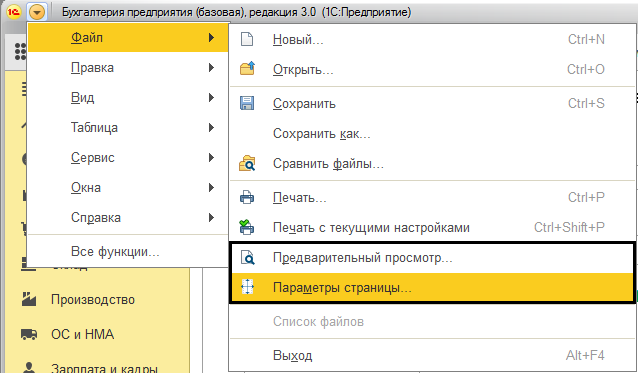Click the 1C application logo icon

(x=13, y=12)
